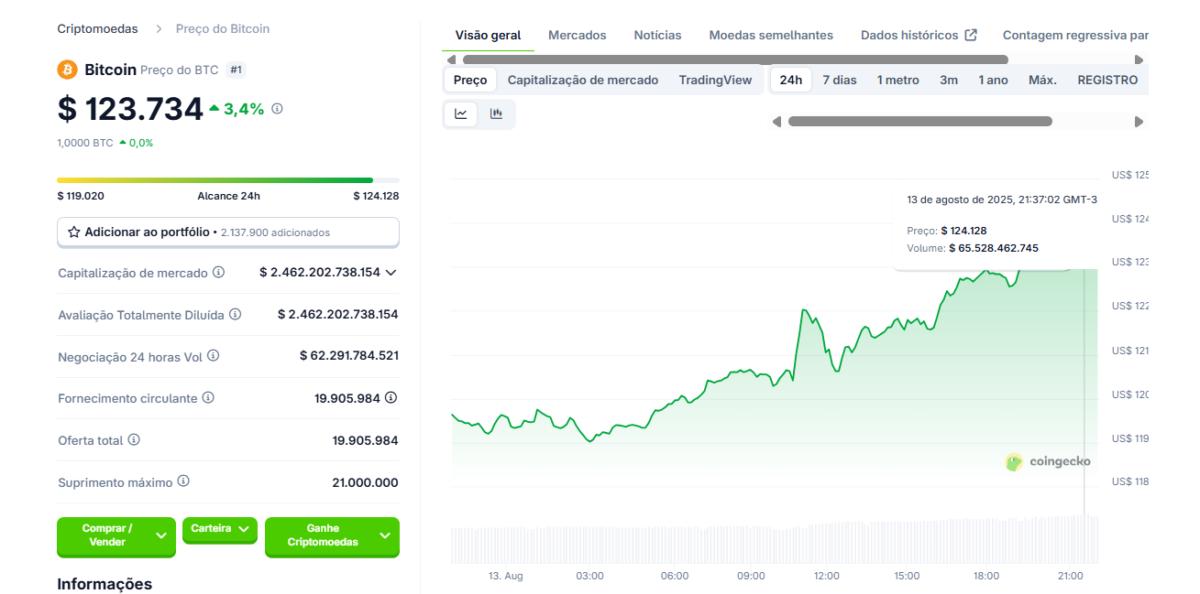Open the Carteira dropdown
Screen dimensions: 1200x594
coord(219,529)
